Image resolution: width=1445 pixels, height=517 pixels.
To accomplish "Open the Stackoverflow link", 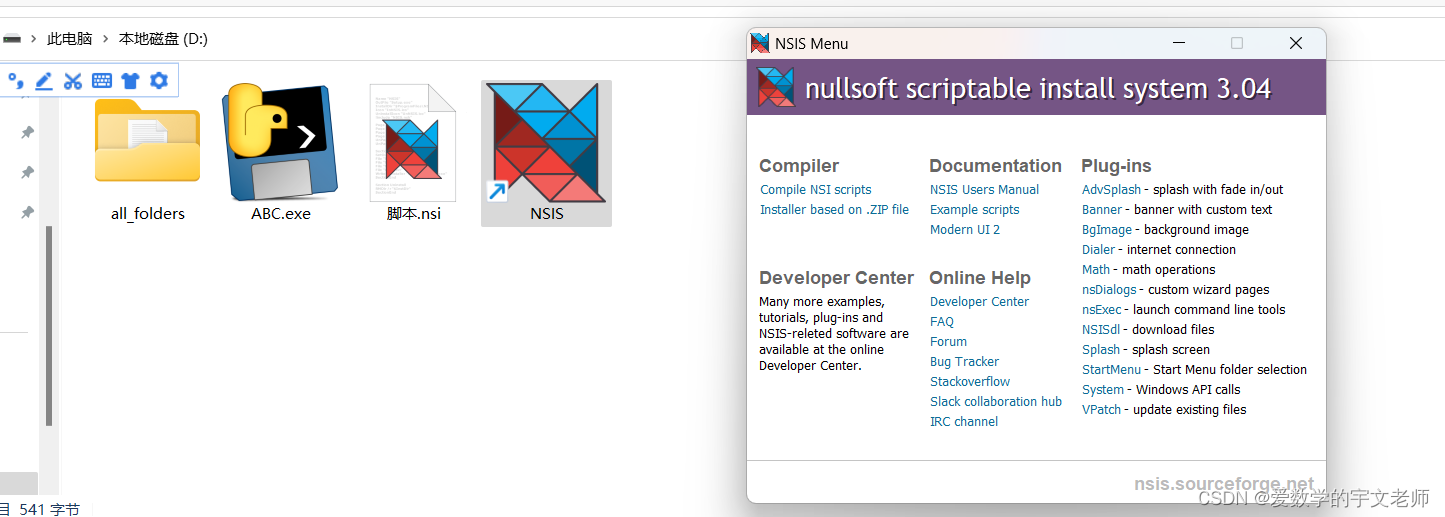I will 970,382.
